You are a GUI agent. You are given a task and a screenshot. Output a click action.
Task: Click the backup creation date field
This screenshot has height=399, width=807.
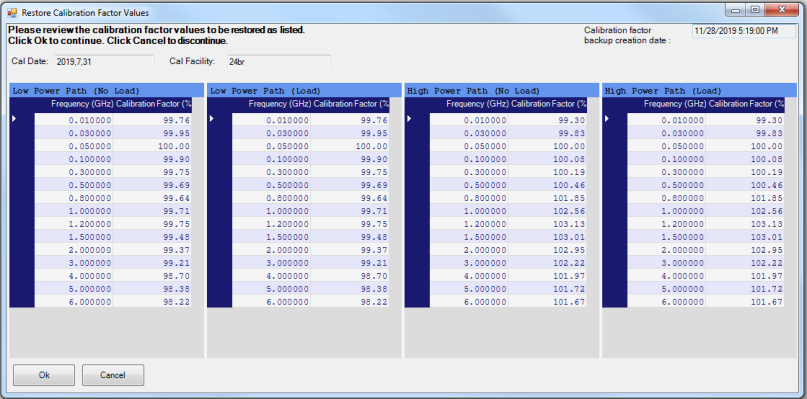[x=744, y=31]
